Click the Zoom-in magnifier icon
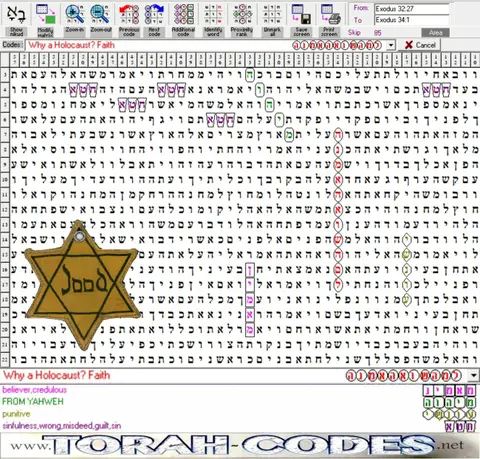Image resolution: width=480 pixels, height=459 pixels. point(75,14)
